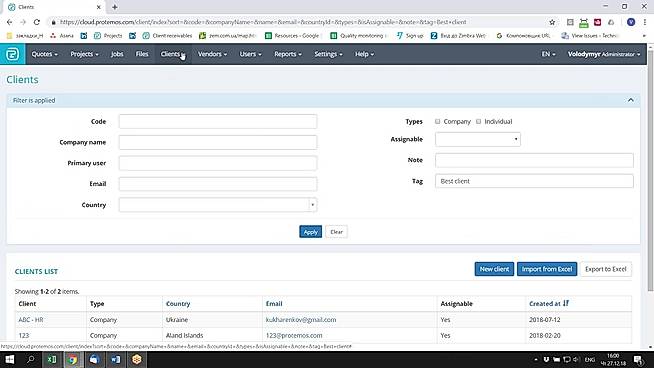The image size is (654, 368).
Task: Expand the Users menu
Action: pyautogui.click(x=250, y=54)
